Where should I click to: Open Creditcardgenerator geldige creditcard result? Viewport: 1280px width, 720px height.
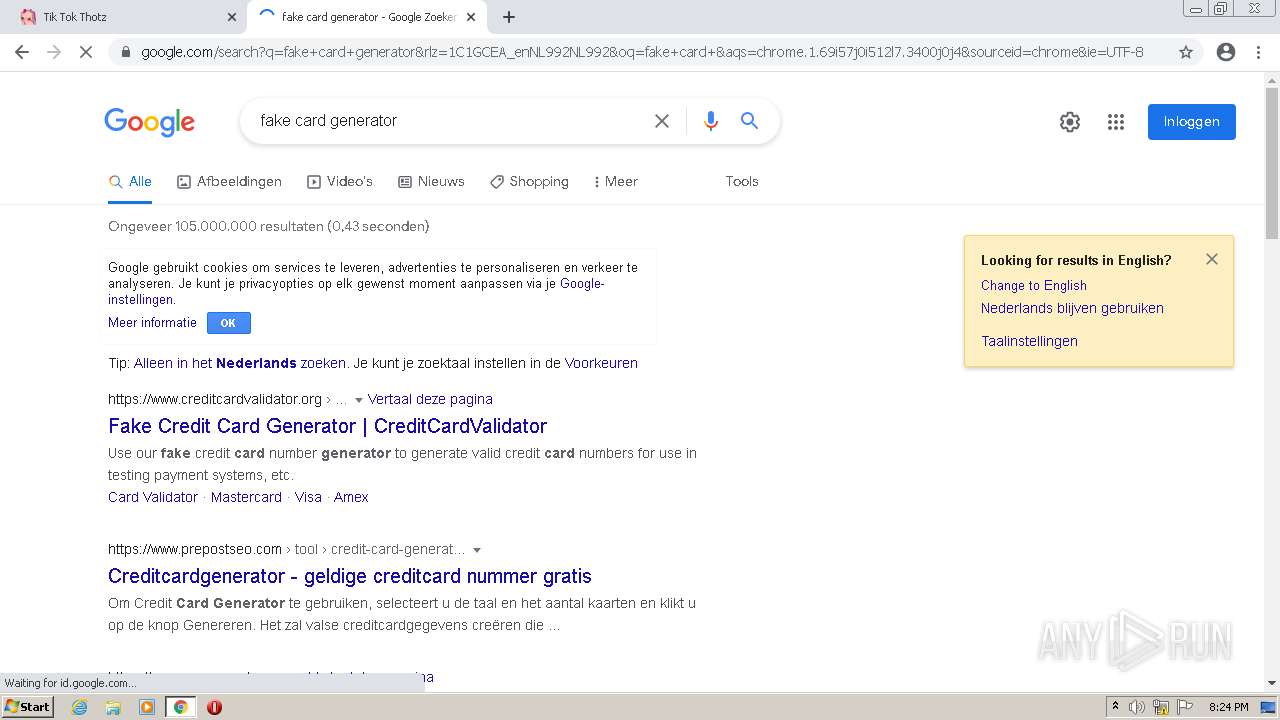click(x=350, y=576)
